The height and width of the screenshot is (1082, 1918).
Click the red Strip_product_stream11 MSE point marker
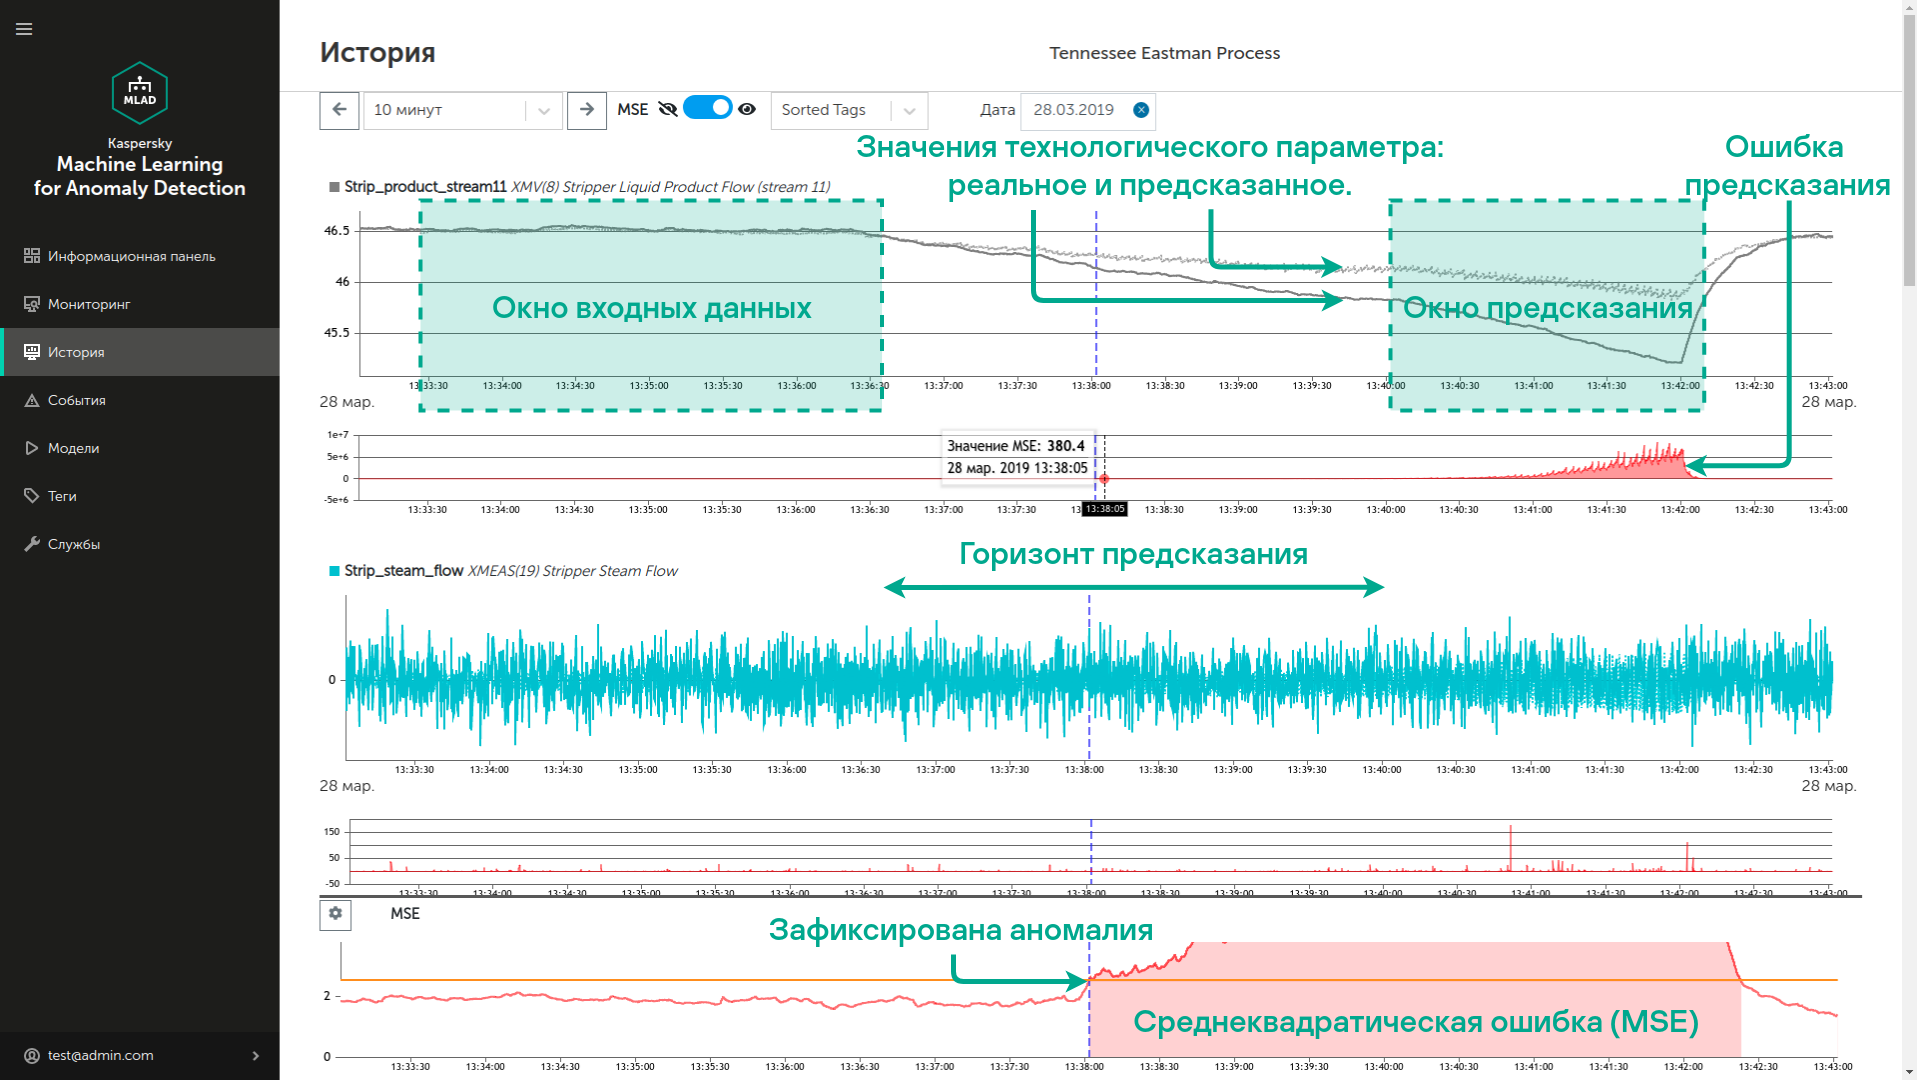1104,479
